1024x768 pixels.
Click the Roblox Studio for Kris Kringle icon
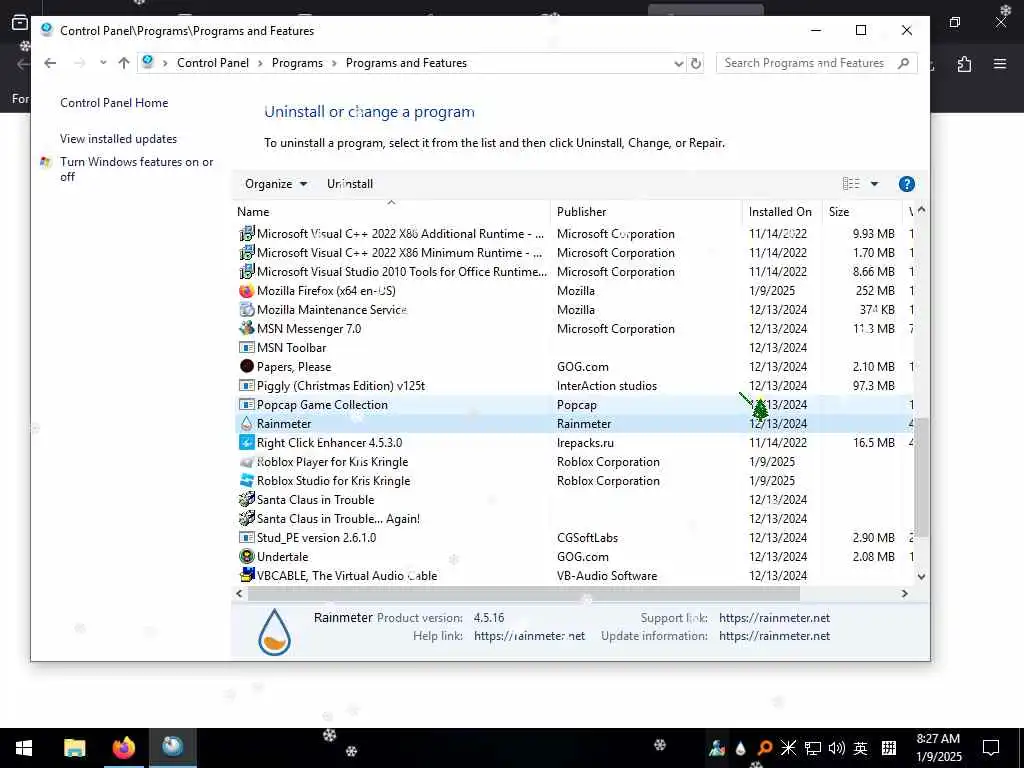[246, 481]
